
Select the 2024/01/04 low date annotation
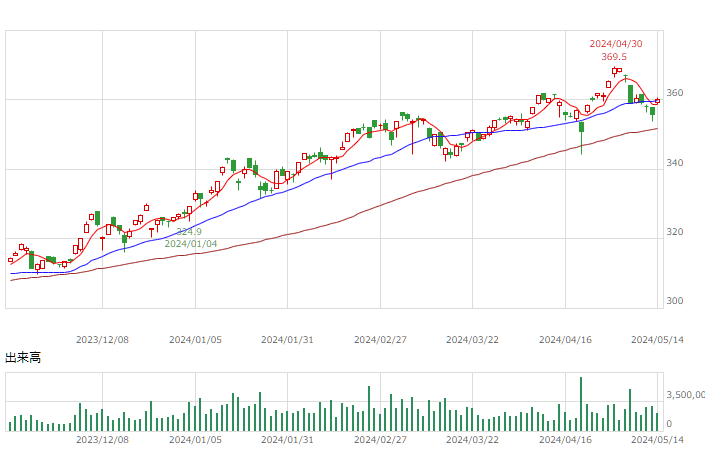191,244
